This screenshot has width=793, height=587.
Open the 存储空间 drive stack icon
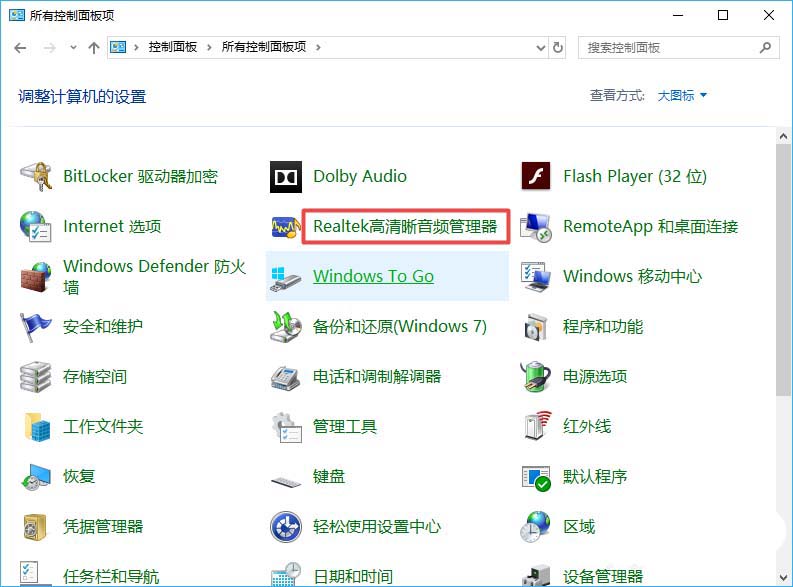pos(35,377)
